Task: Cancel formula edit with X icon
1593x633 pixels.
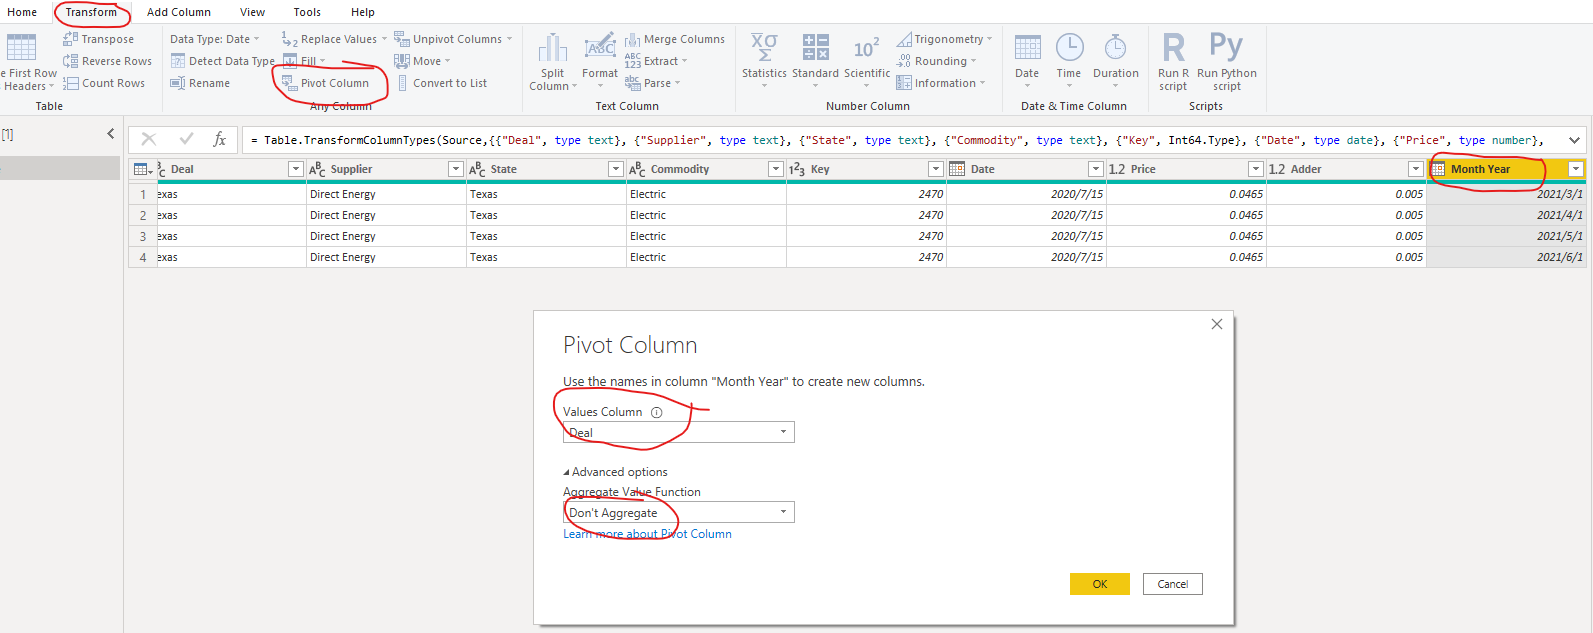Action: (149, 139)
